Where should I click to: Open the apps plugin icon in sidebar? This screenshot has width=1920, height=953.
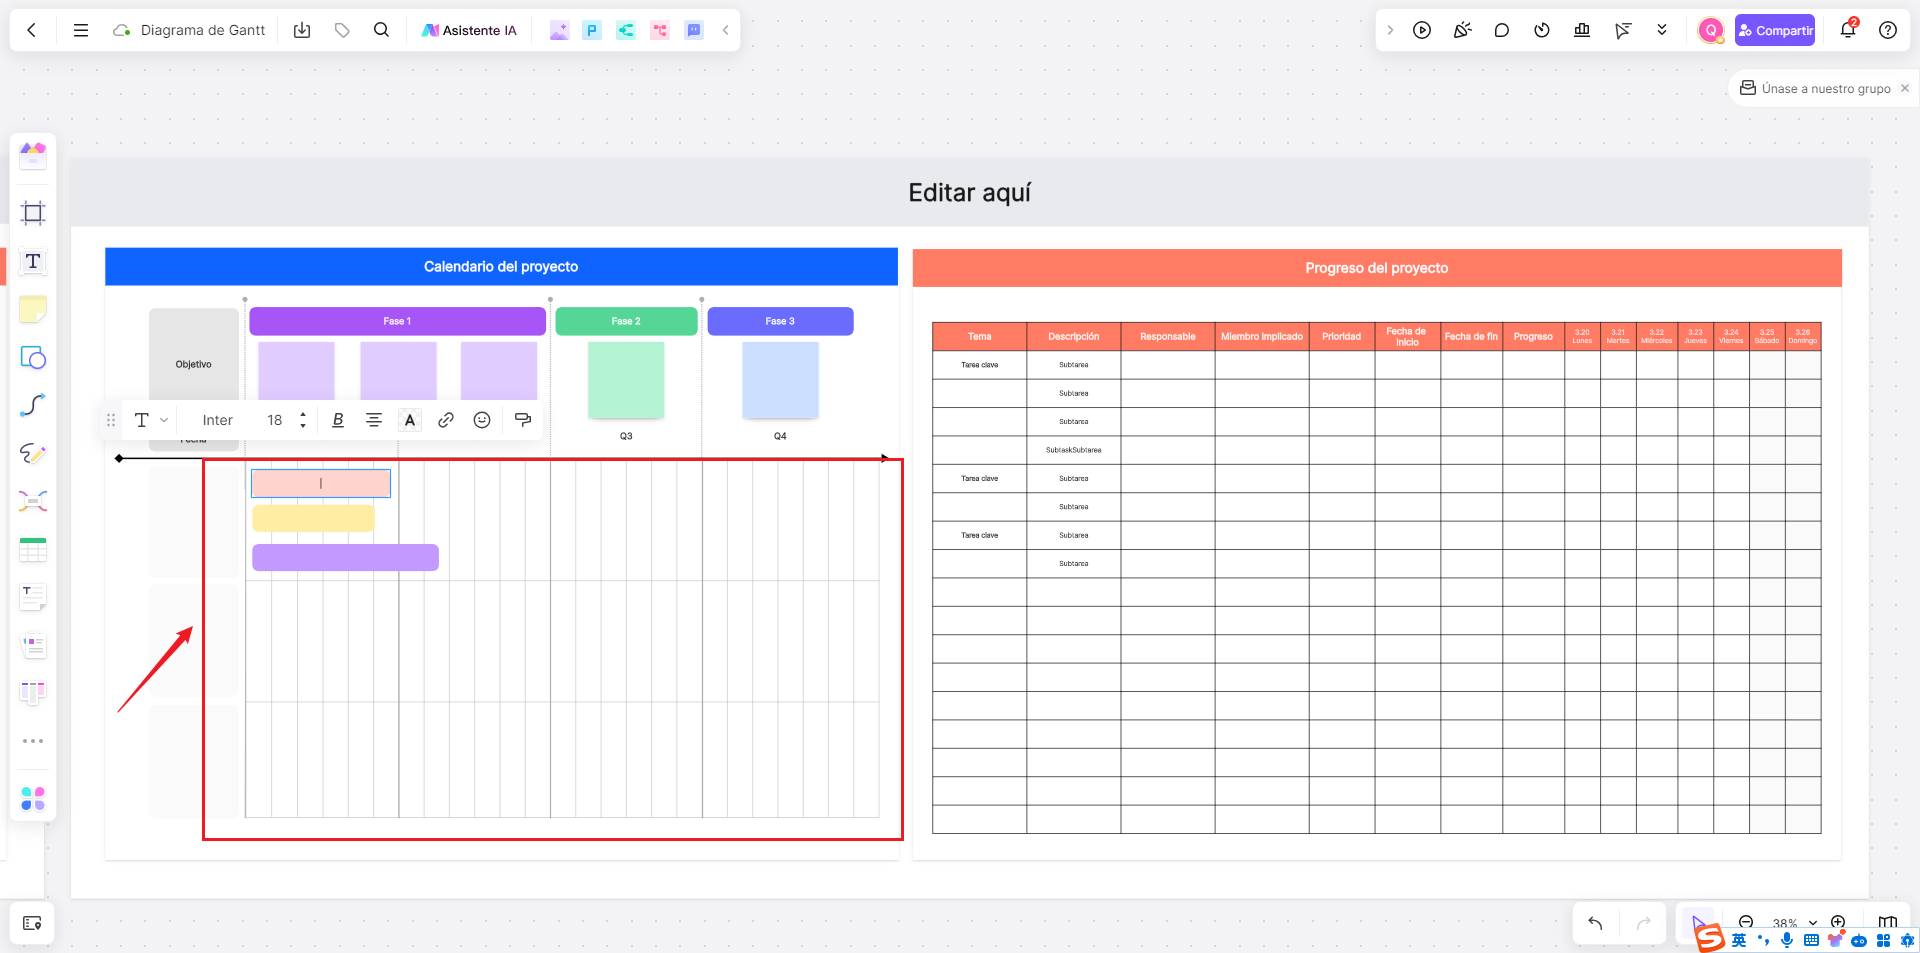pyautogui.click(x=33, y=798)
